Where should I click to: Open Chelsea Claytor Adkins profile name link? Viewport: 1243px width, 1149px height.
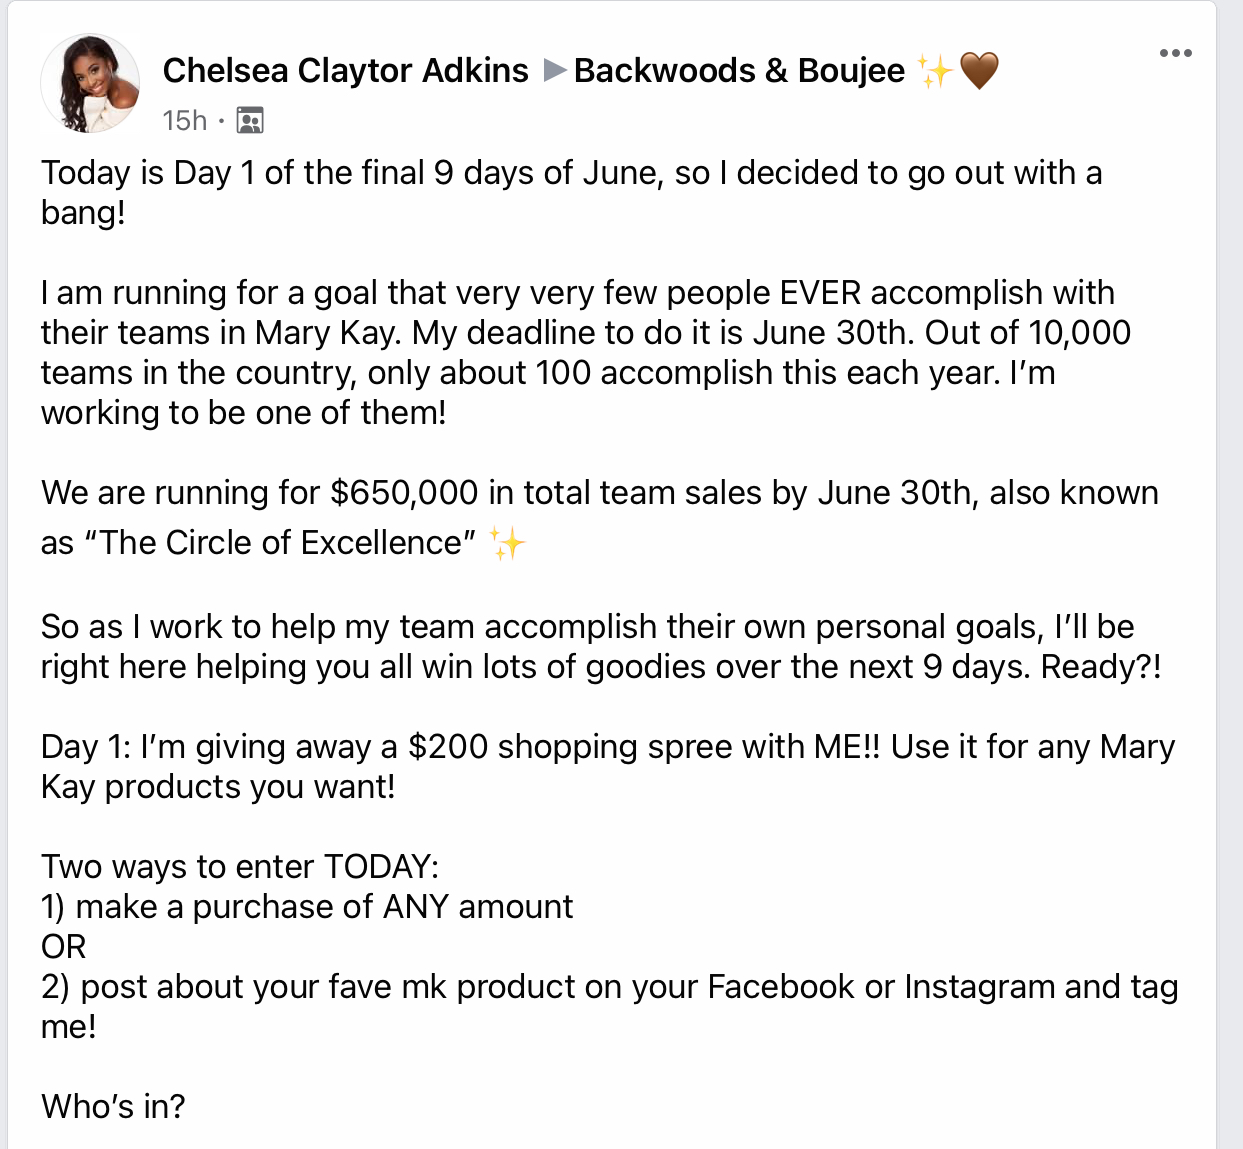[x=346, y=70]
